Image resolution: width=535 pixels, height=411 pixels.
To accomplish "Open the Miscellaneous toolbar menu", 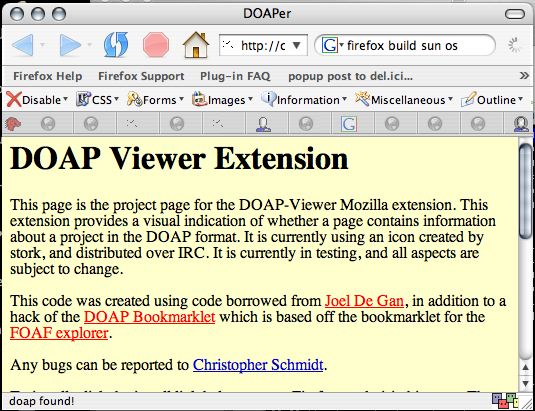I will (x=404, y=100).
